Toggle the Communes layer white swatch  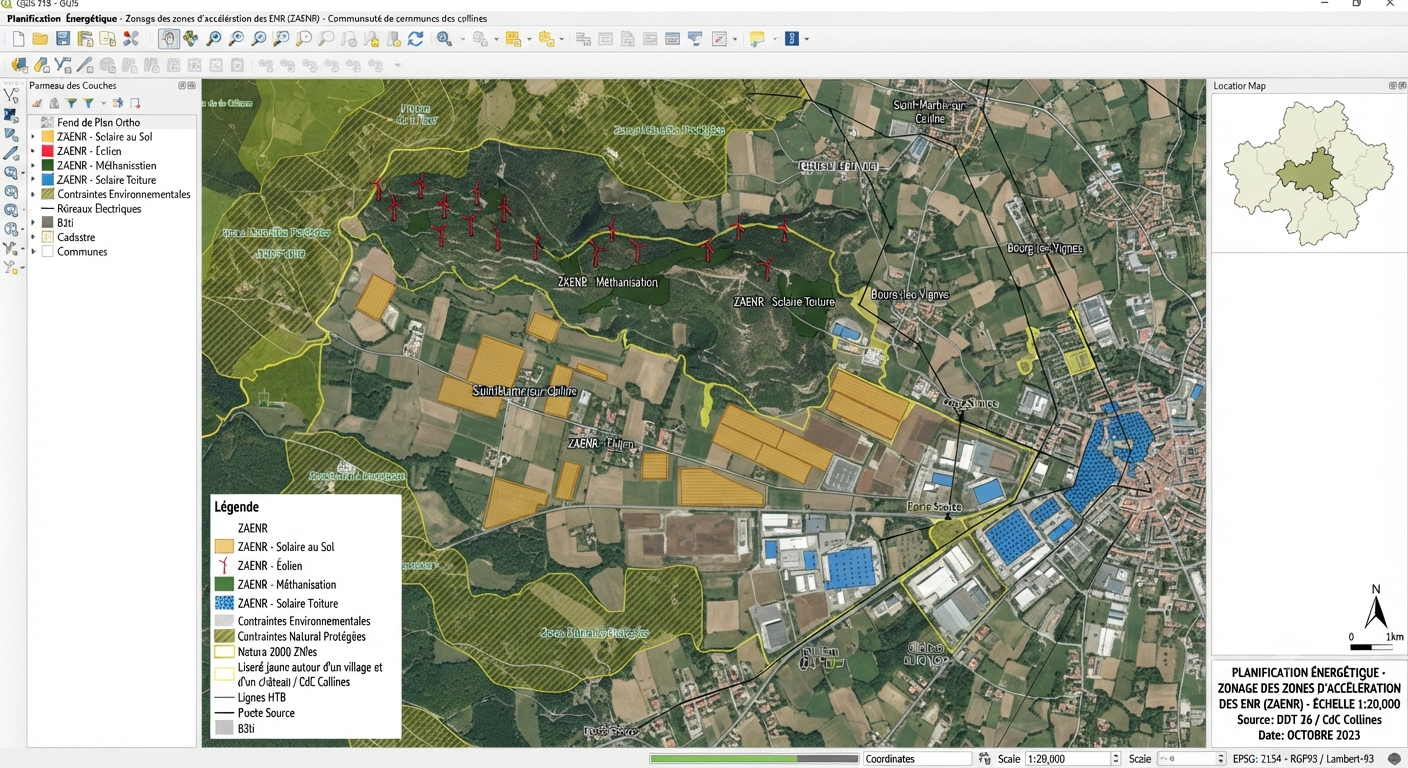tap(47, 252)
